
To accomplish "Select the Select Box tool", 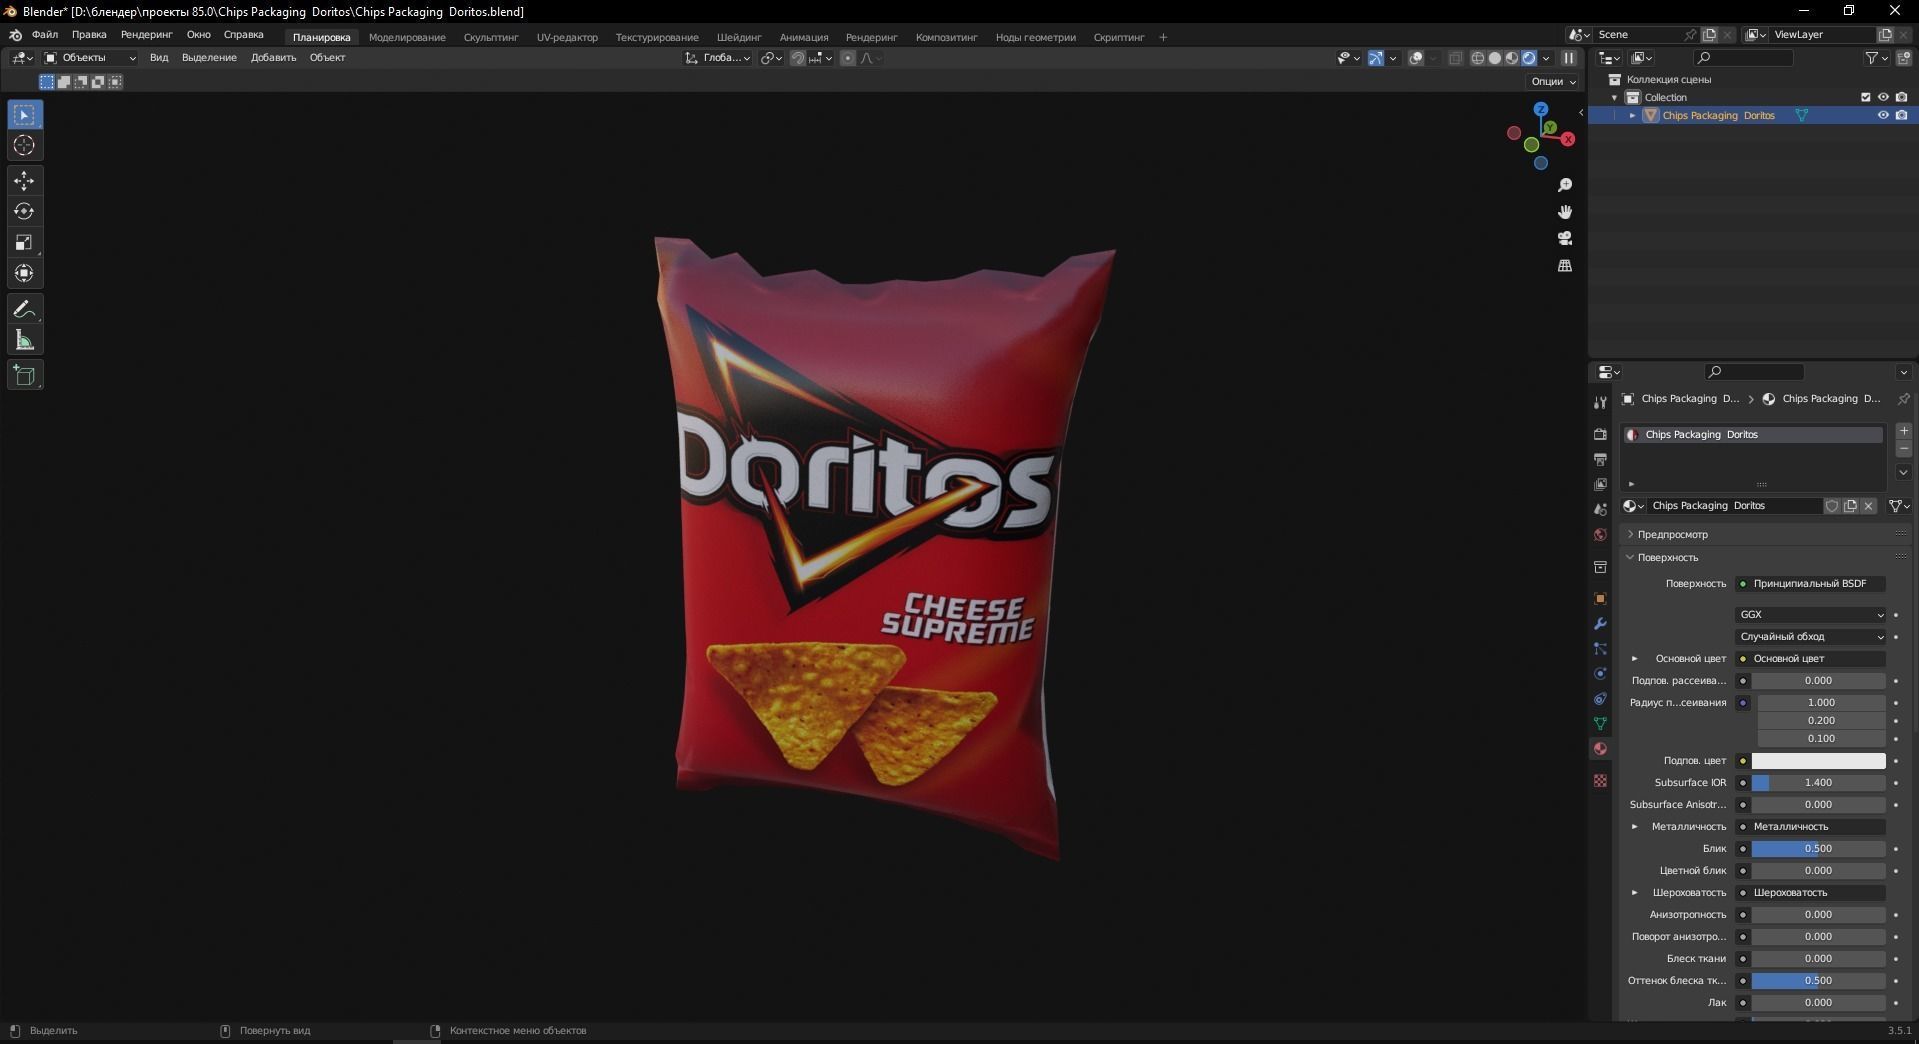I will pyautogui.click(x=24, y=115).
